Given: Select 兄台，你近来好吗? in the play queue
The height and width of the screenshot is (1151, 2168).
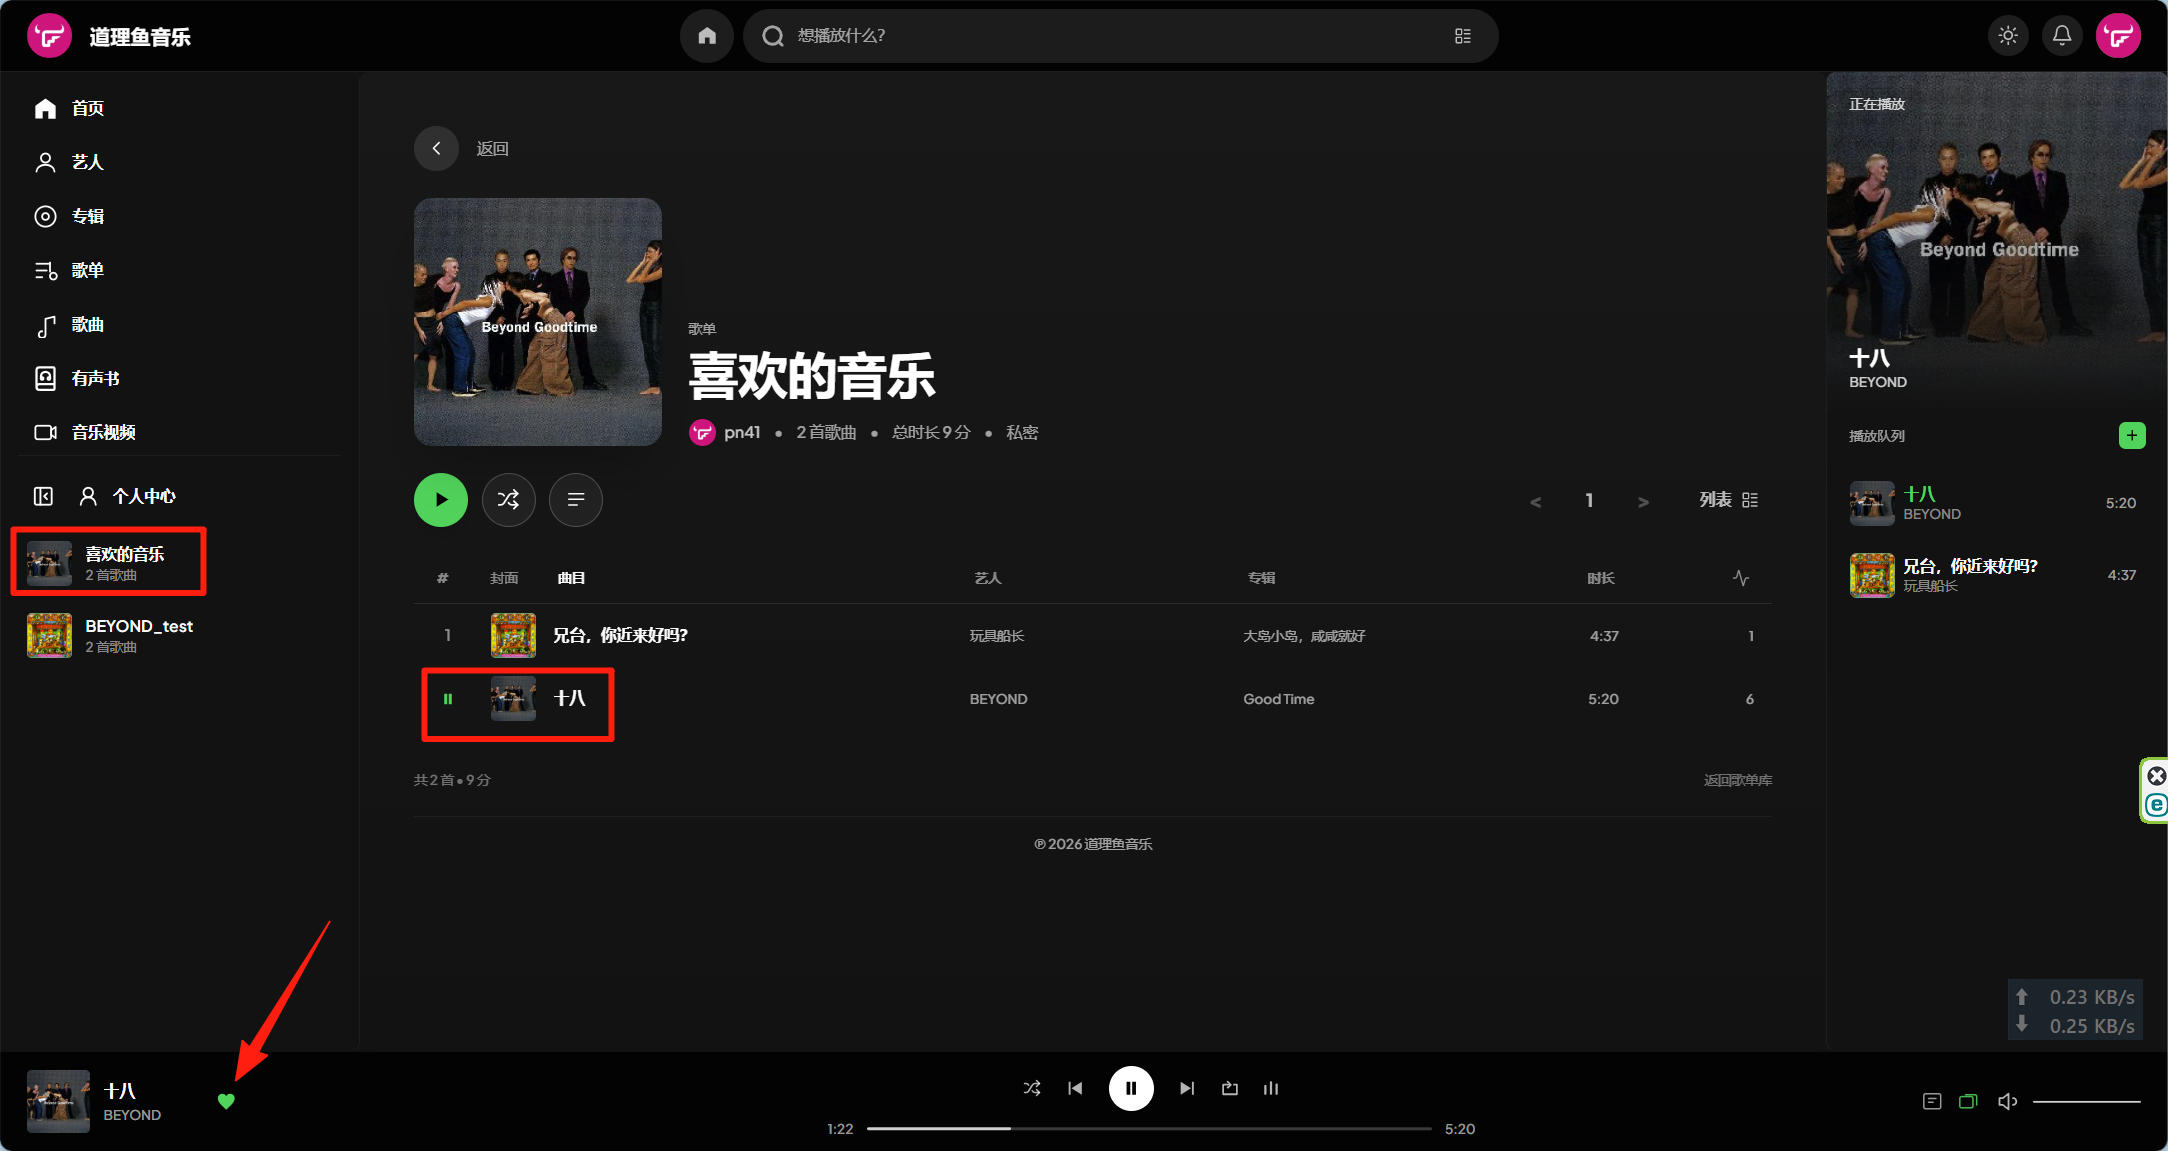Looking at the screenshot, I should (1992, 575).
